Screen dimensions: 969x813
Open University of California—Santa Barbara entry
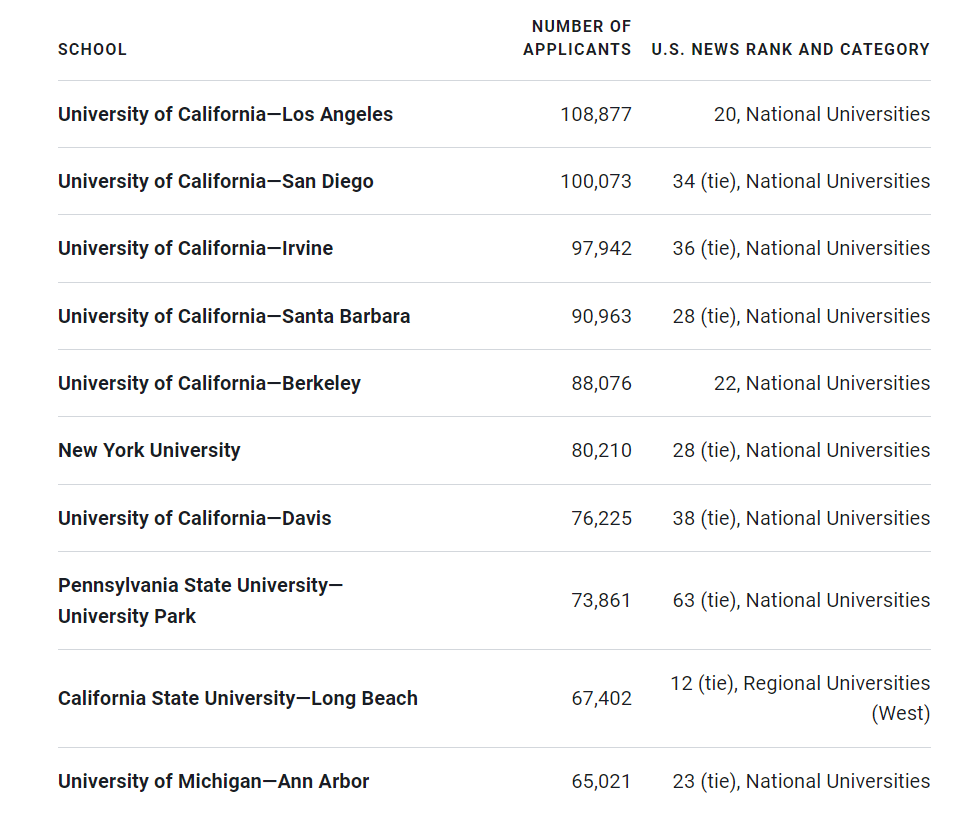point(233,316)
